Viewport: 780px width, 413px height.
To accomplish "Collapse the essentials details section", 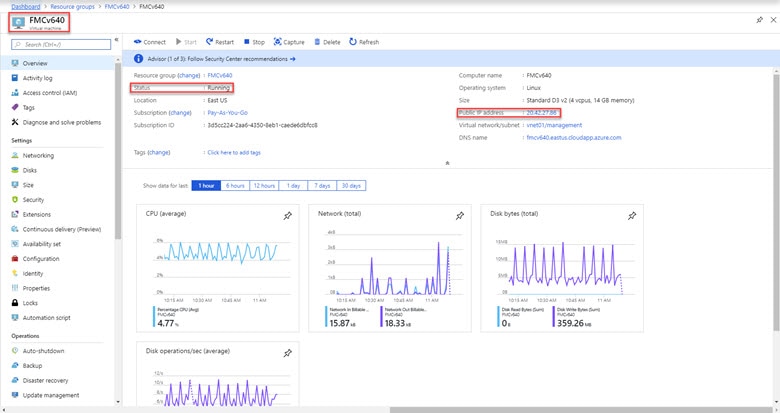I will (447, 163).
